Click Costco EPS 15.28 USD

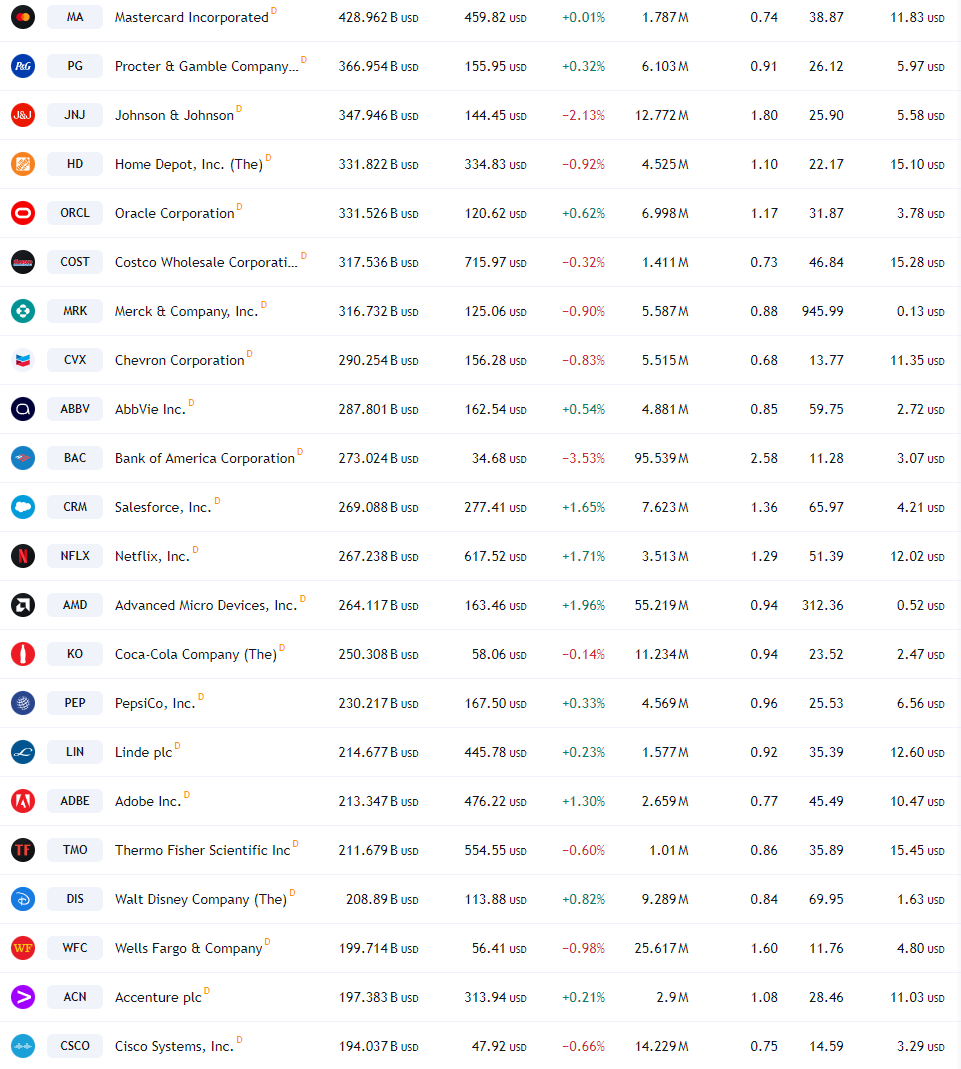point(917,262)
